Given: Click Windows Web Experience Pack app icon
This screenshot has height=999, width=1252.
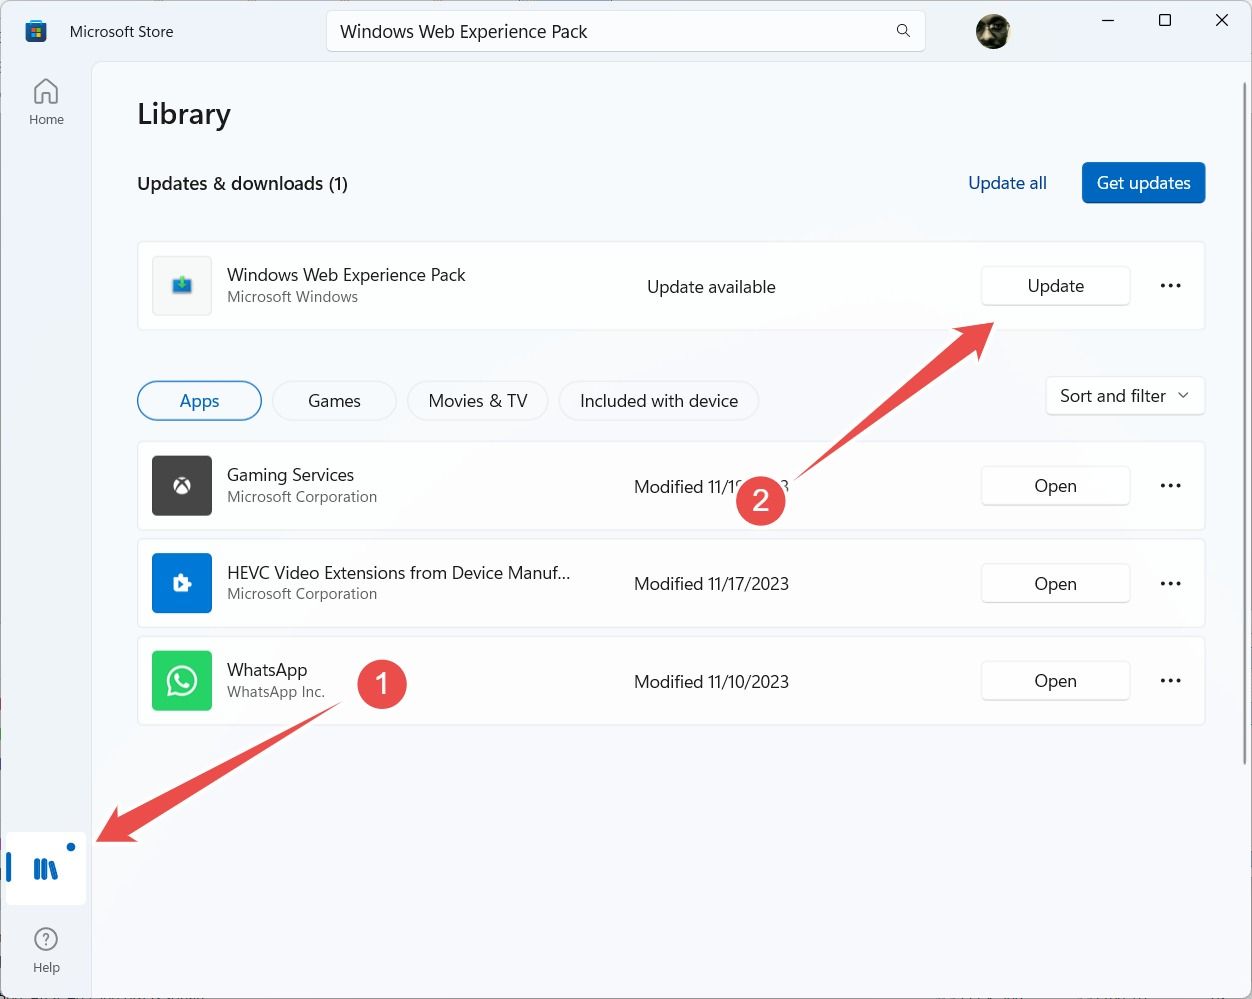Looking at the screenshot, I should point(182,286).
